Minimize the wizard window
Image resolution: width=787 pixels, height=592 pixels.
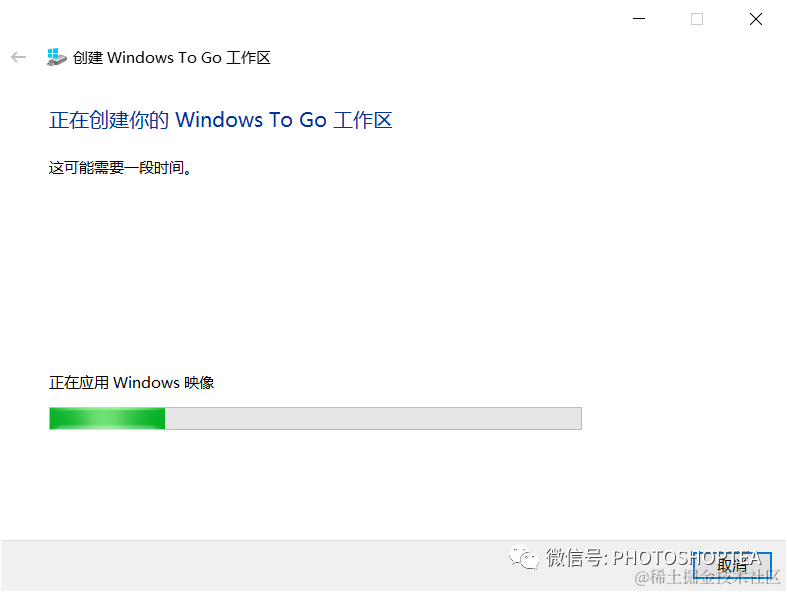(638, 19)
